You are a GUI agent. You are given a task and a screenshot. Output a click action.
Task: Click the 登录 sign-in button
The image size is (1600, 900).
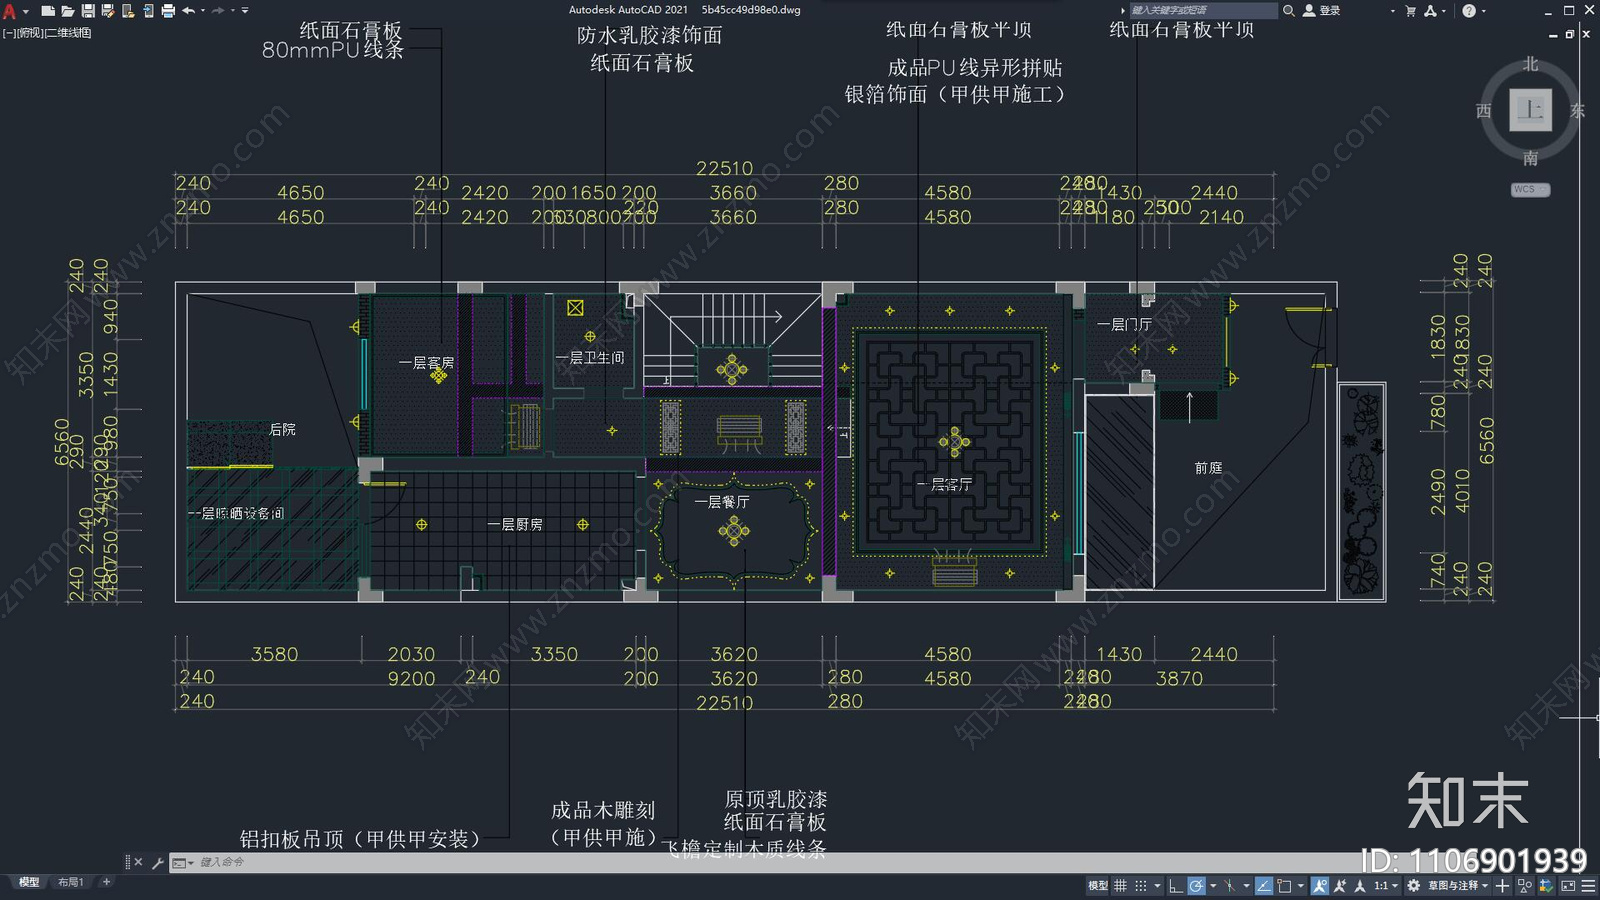[1322, 10]
